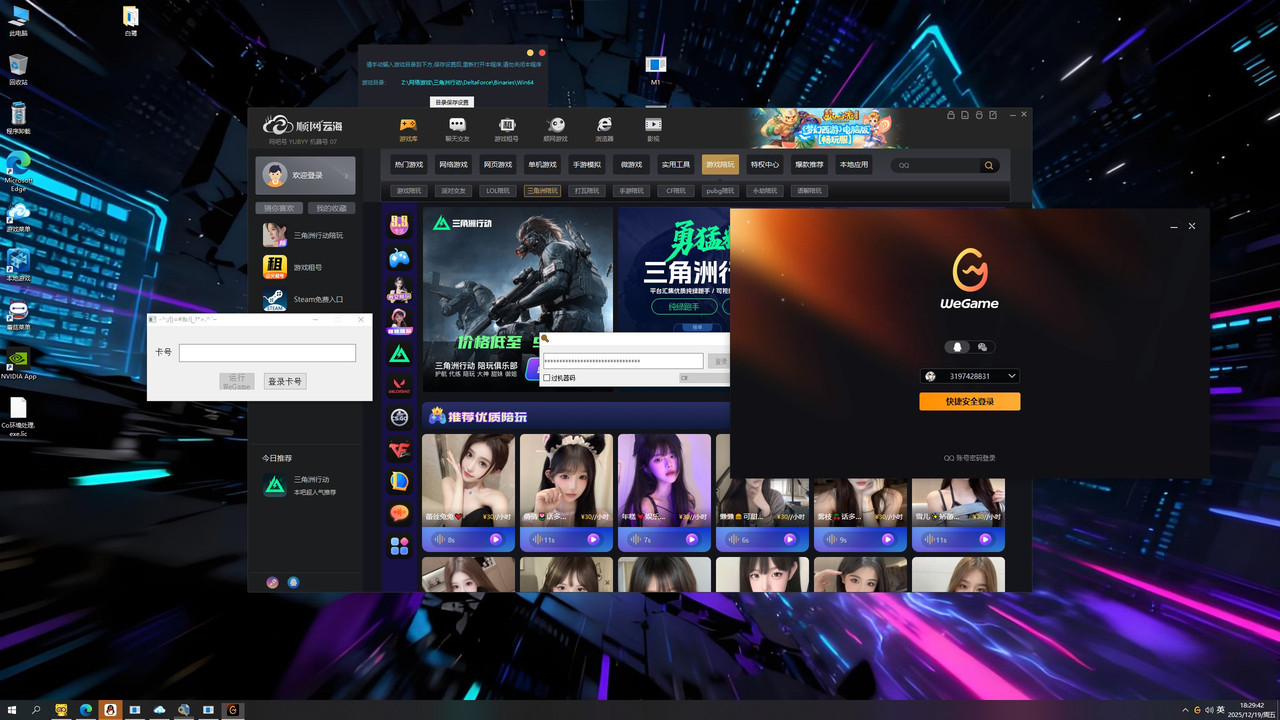The height and width of the screenshot is (720, 1280).
Task: Play the 8s voice clip
Action: [495, 539]
